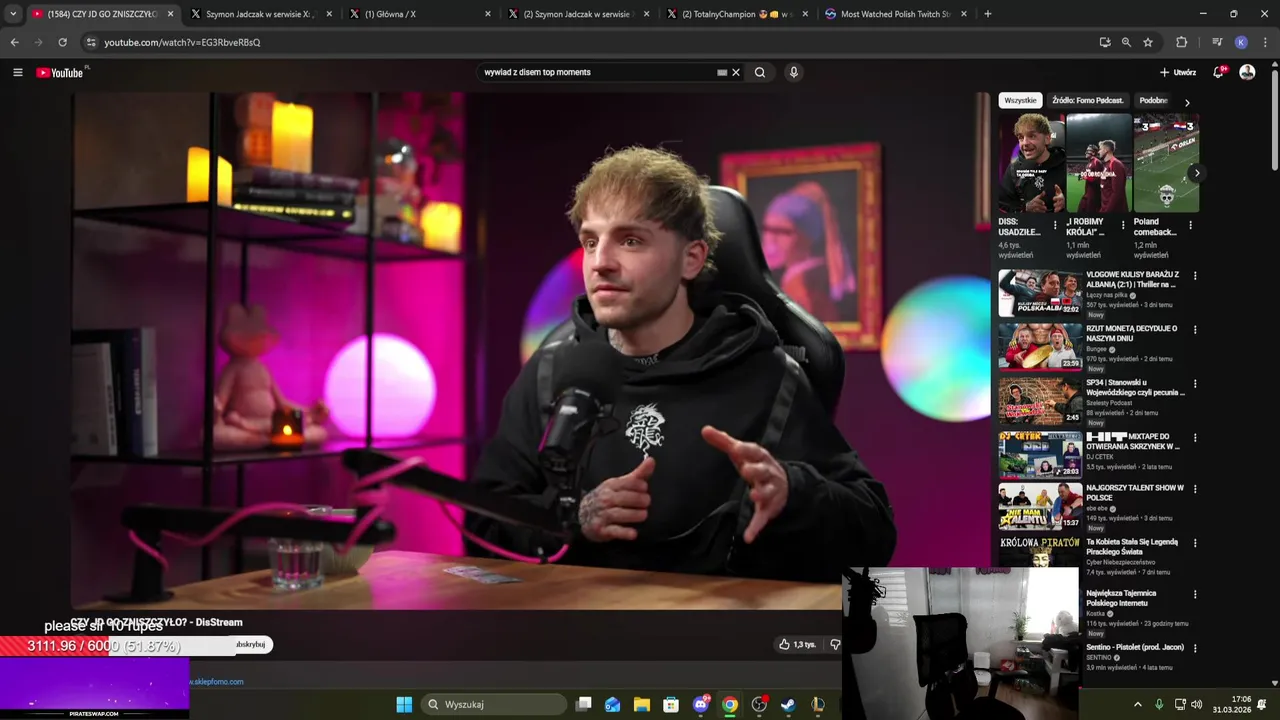
Task: Open the 'Poland comeback...' short
Action: pyautogui.click(x=1166, y=163)
